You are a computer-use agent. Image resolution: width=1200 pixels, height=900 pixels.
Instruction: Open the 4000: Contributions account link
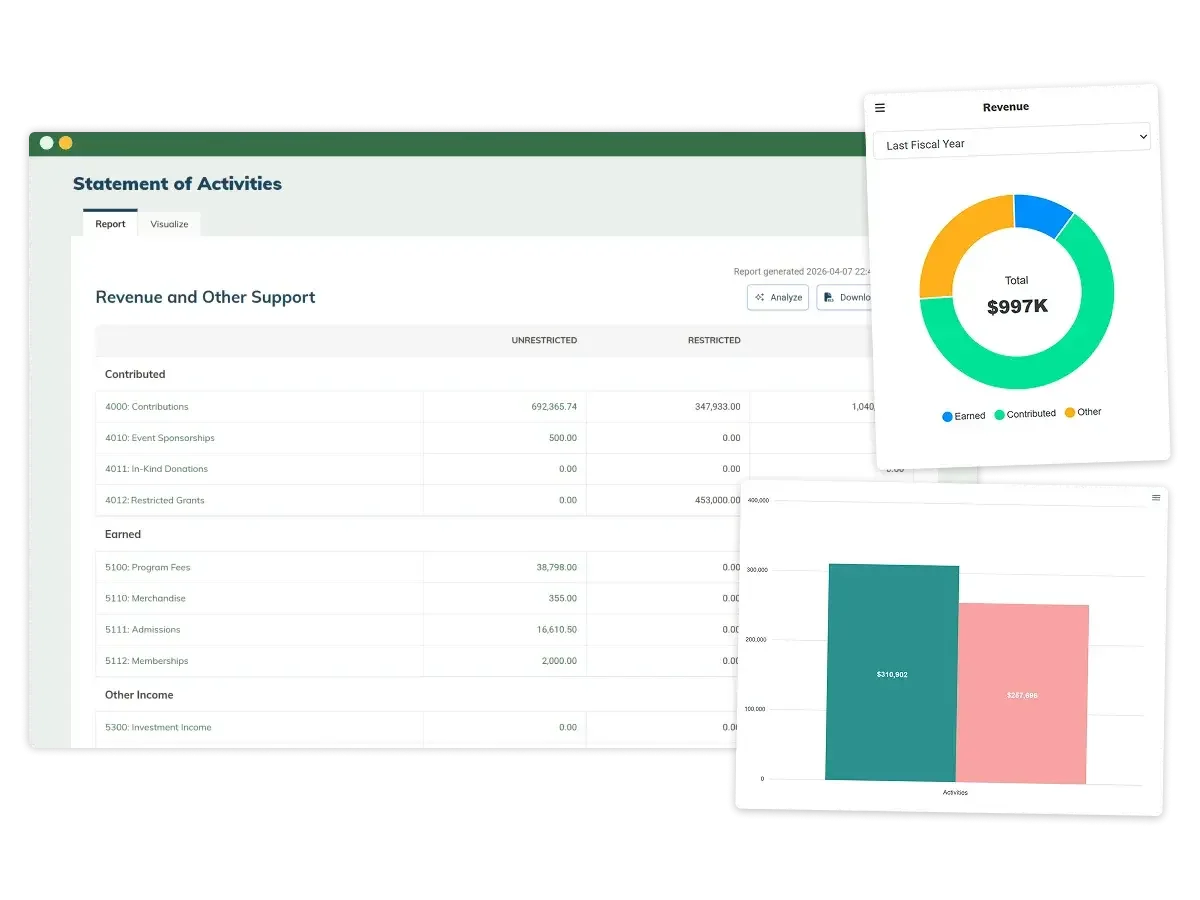(x=147, y=407)
